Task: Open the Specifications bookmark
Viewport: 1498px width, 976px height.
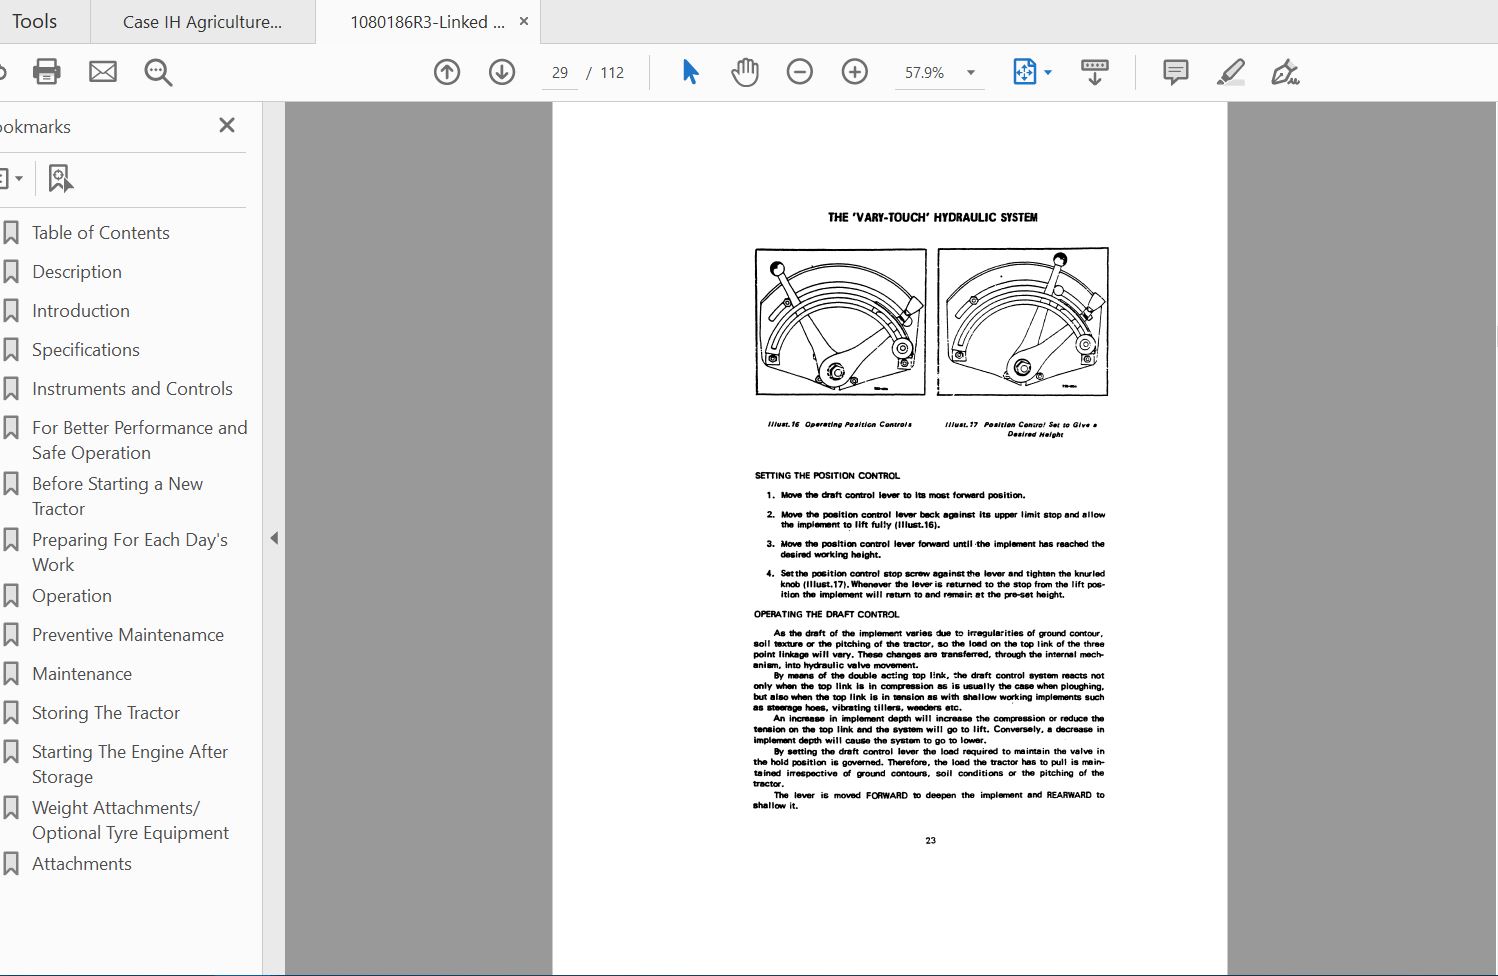Action: (86, 349)
